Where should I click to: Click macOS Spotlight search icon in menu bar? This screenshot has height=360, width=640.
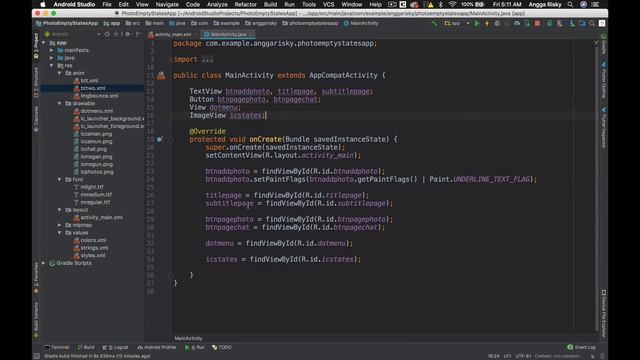tap(570, 4)
